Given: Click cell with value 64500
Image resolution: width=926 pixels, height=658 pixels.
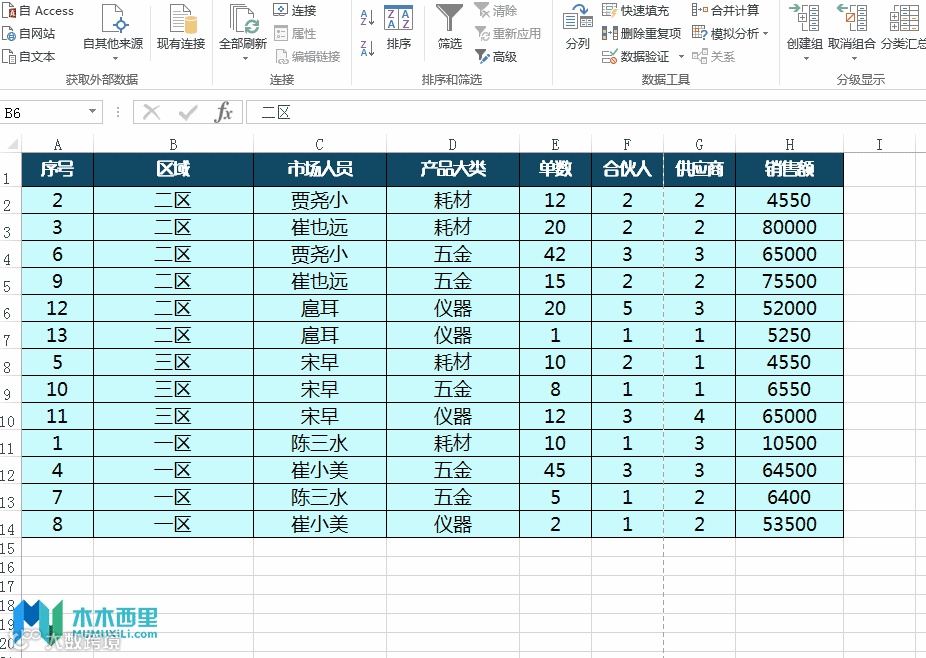Looking at the screenshot, I should coord(790,470).
